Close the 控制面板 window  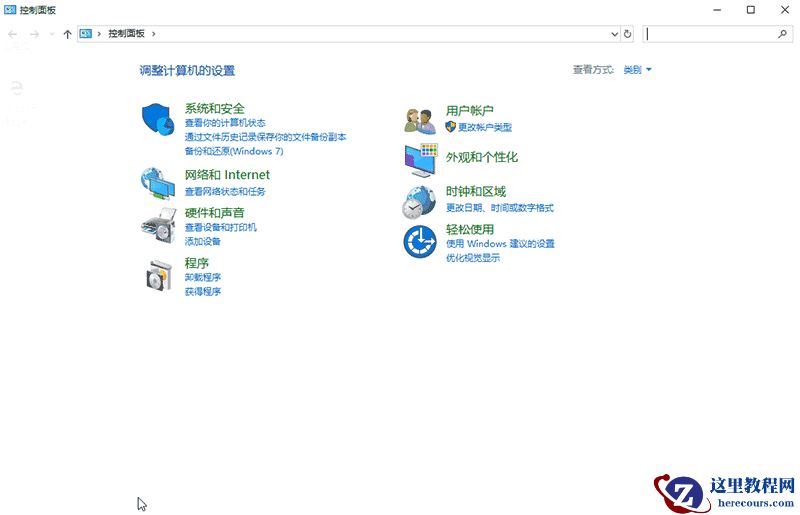coord(785,10)
